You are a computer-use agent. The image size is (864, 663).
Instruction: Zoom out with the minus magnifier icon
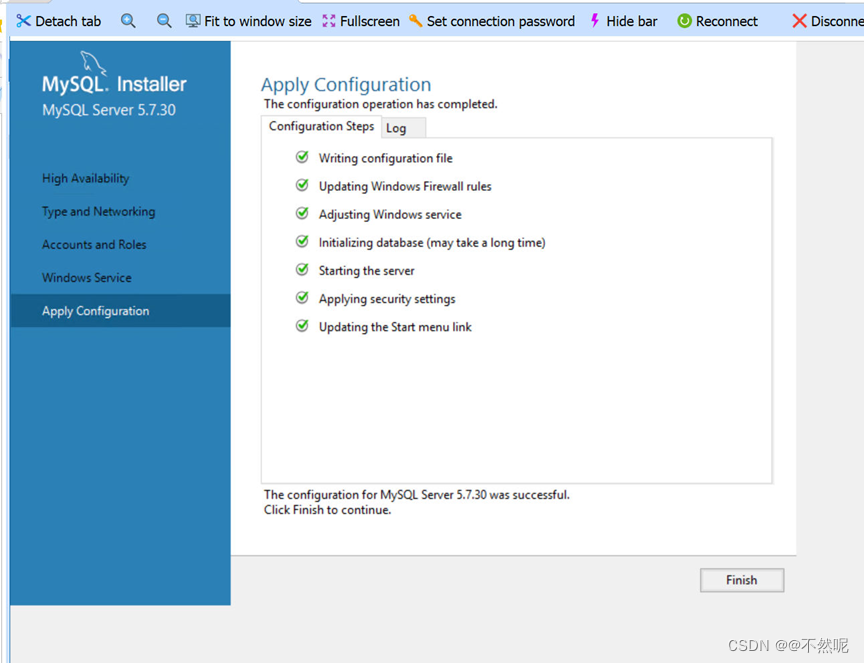pyautogui.click(x=164, y=21)
